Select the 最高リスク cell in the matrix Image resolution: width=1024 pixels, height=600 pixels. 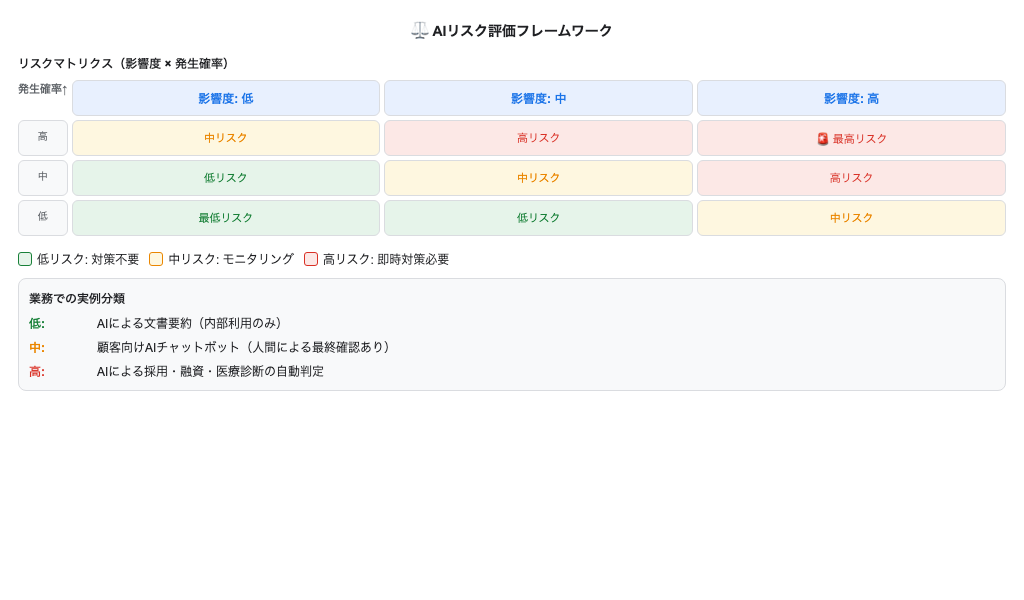click(x=851, y=138)
